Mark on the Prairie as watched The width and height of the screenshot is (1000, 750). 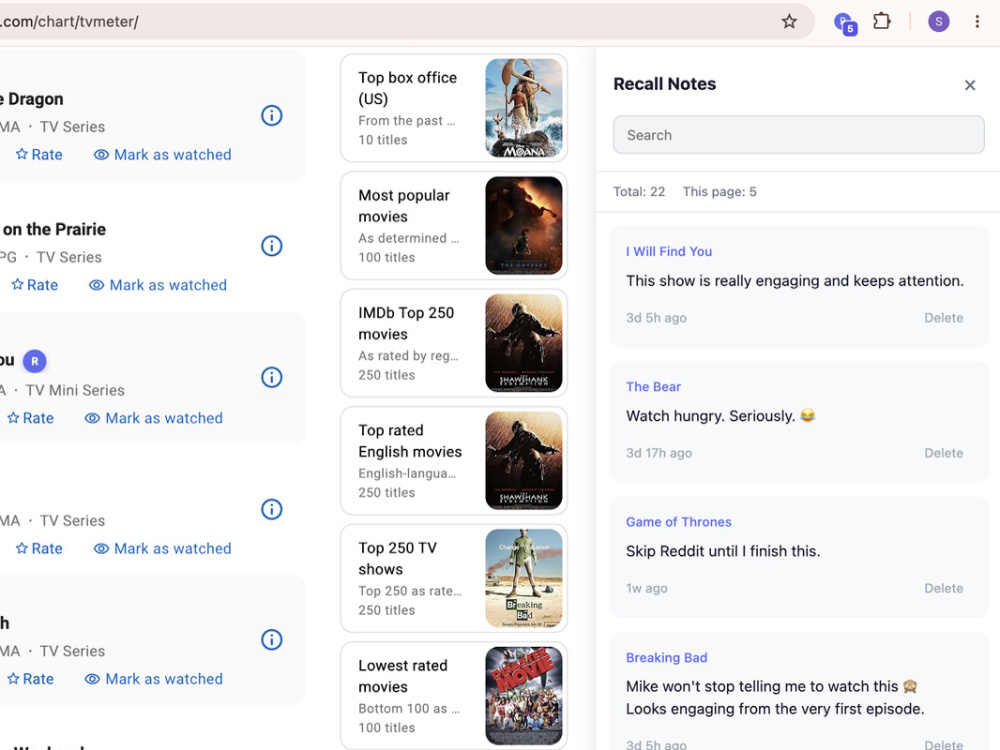pyautogui.click(x=158, y=285)
